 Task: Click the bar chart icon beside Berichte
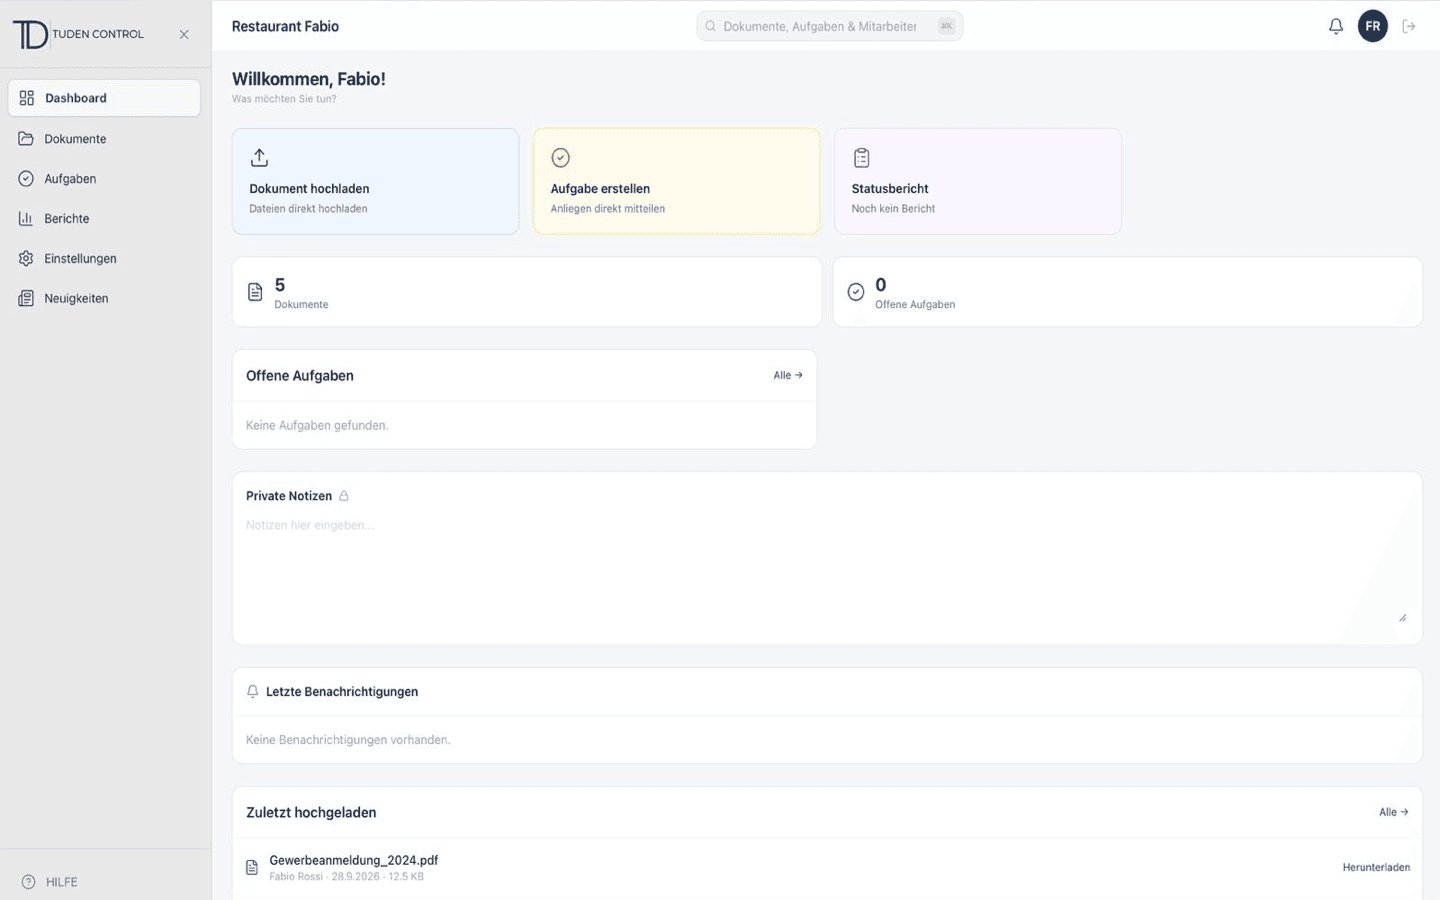coord(26,219)
